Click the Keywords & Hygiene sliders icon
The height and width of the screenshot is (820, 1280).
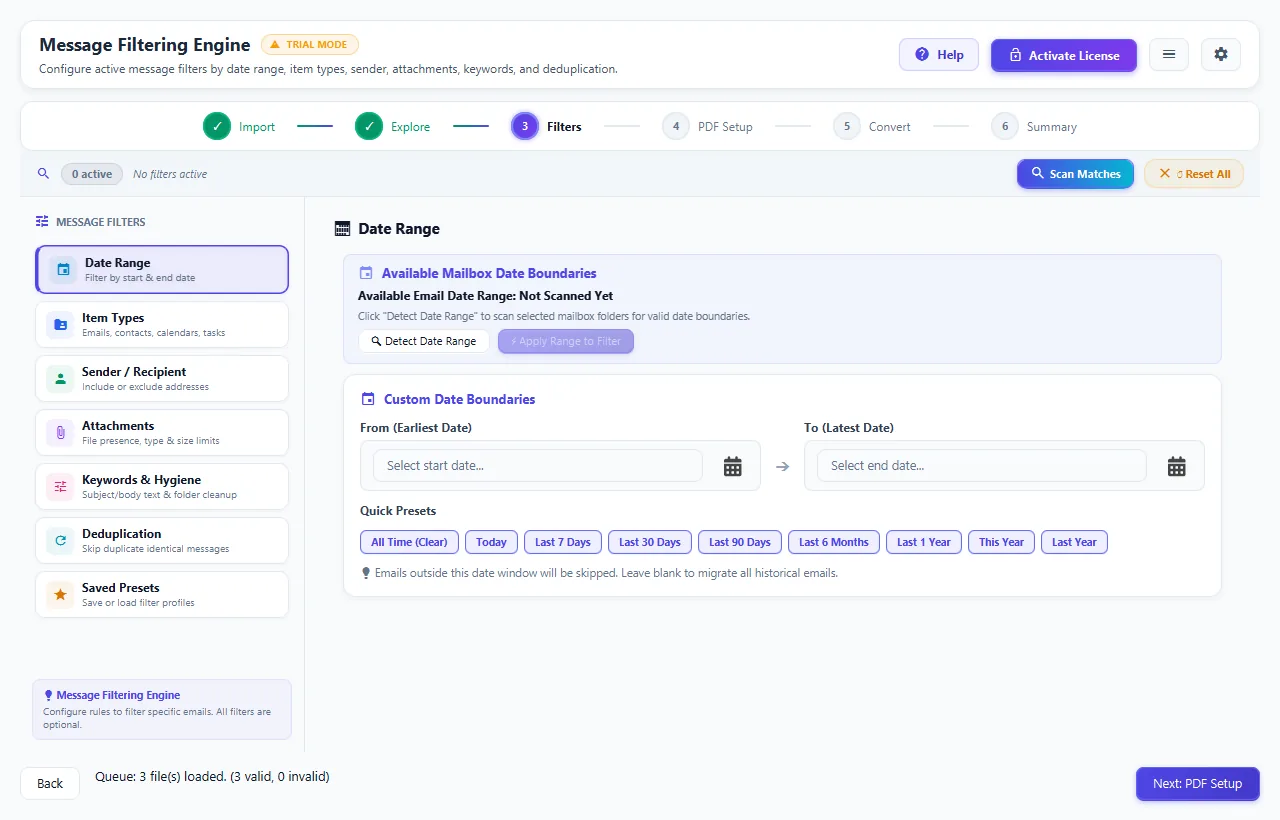pyautogui.click(x=60, y=486)
